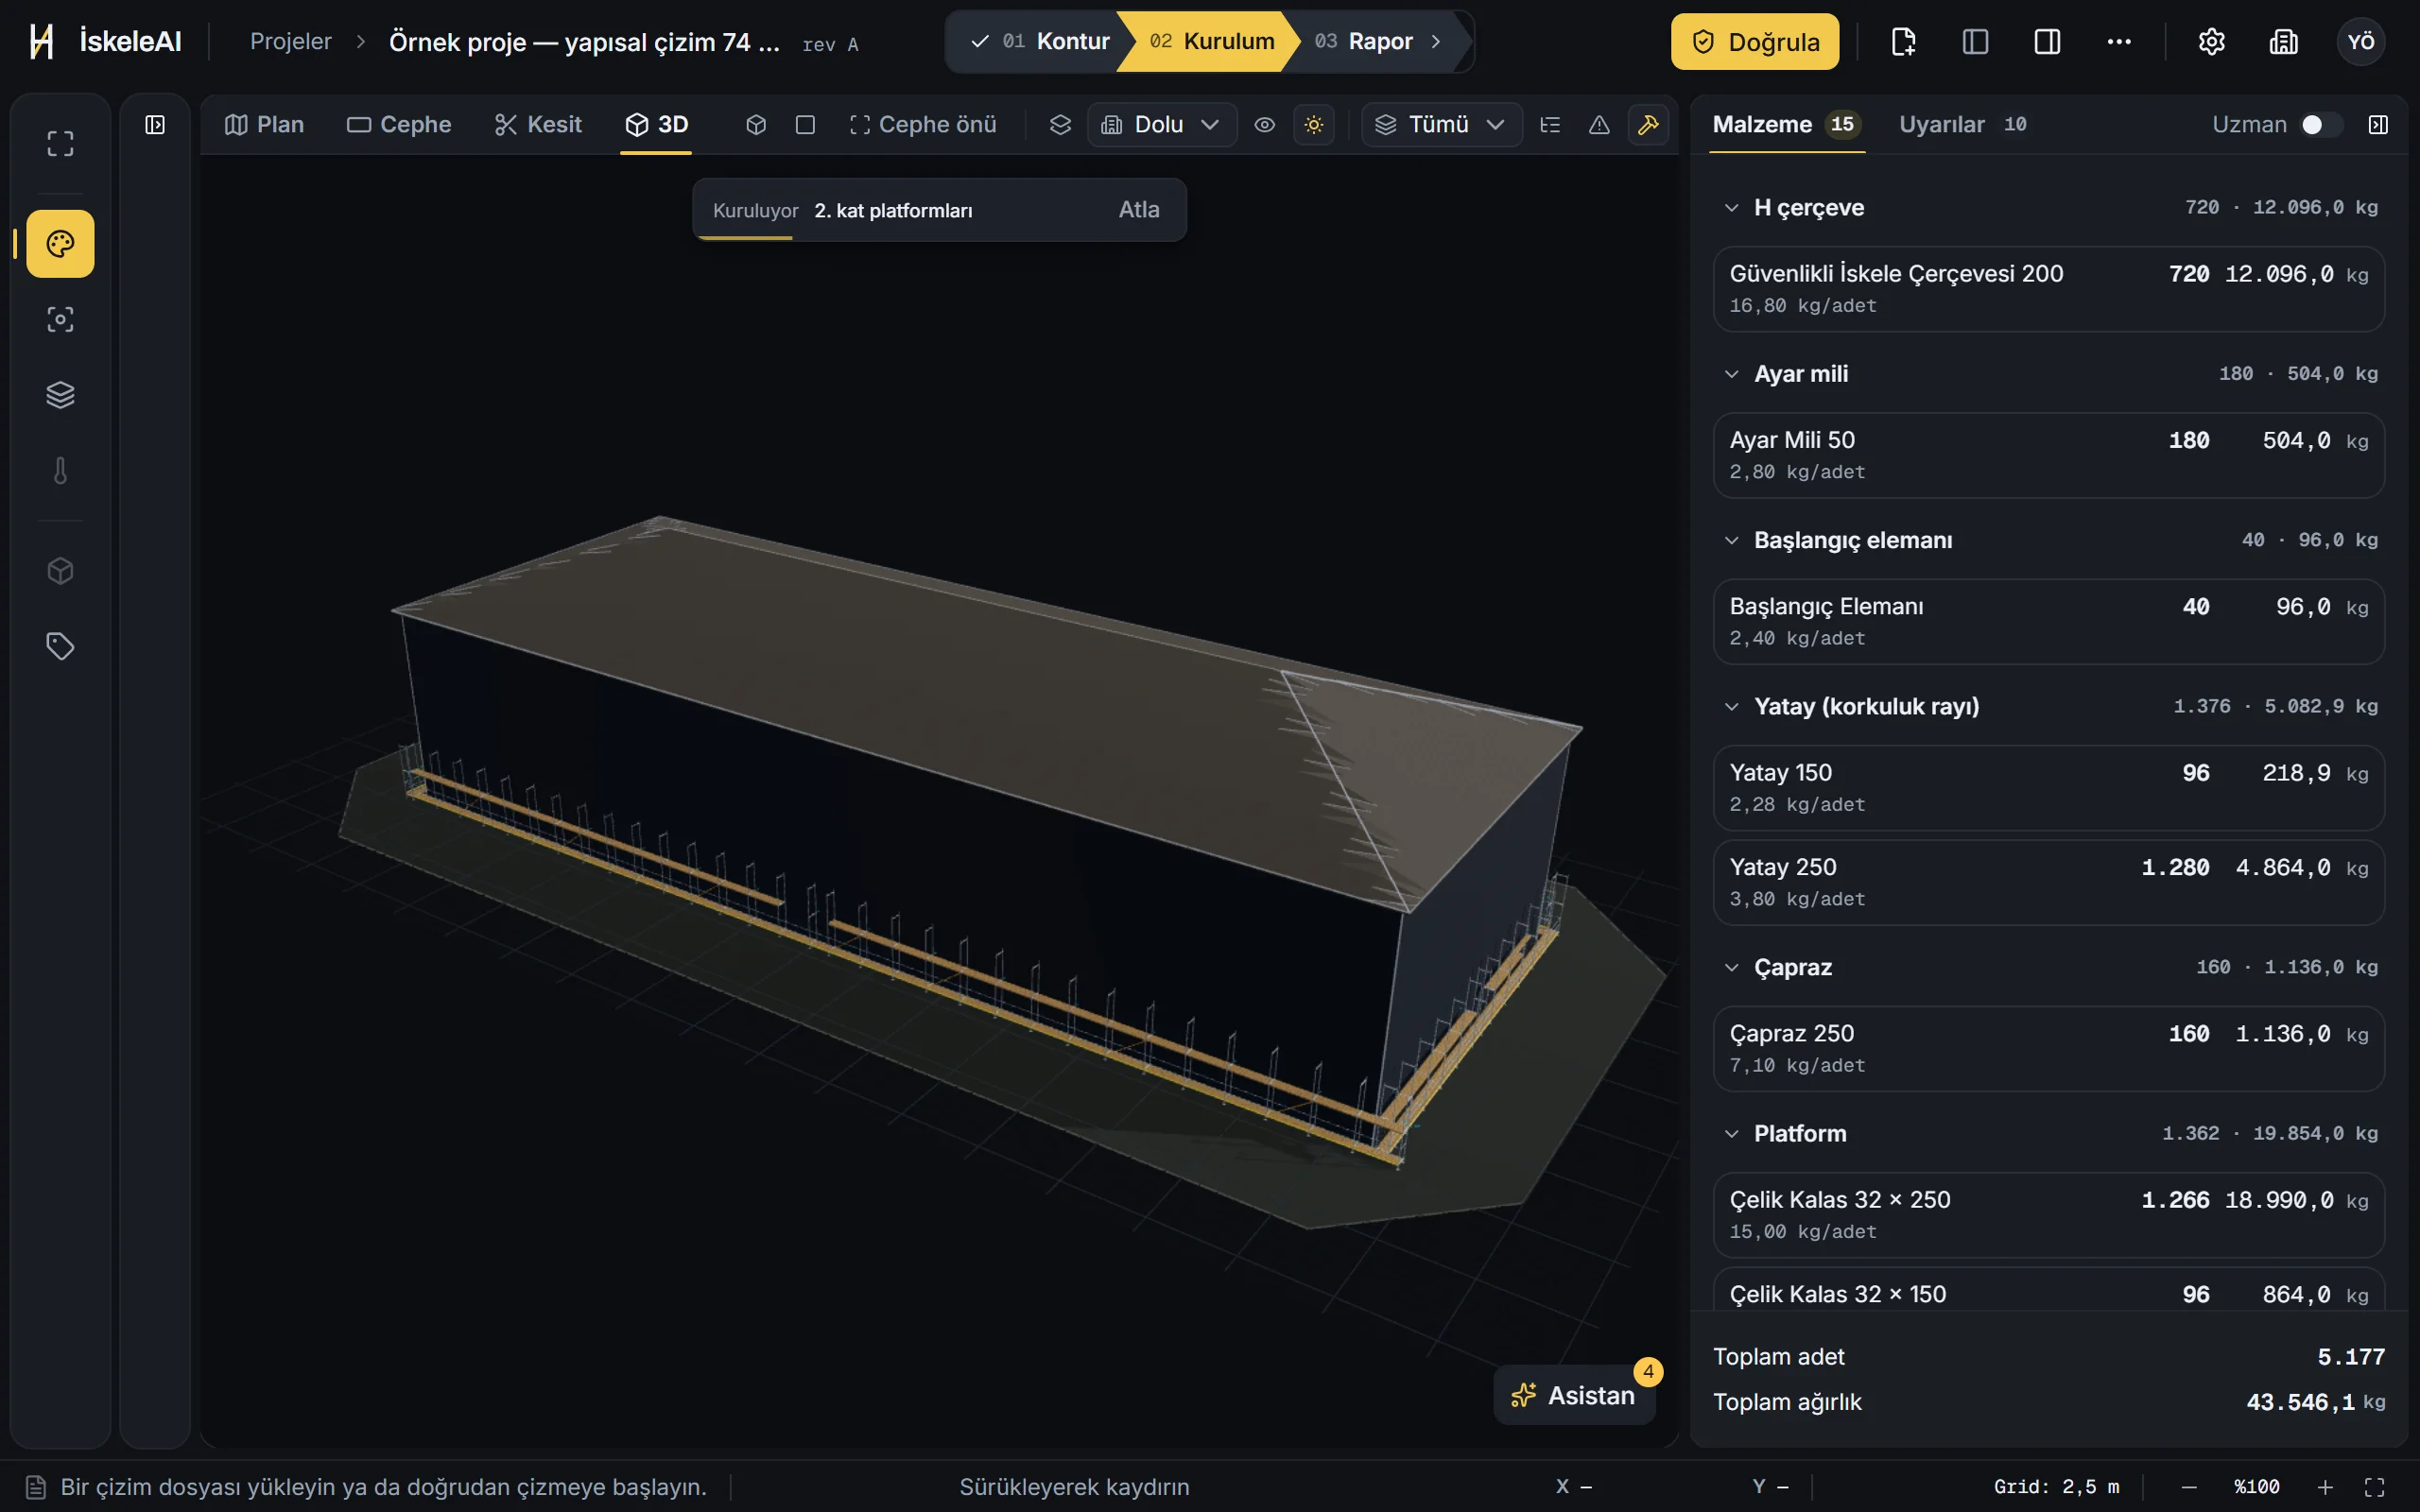Select the palette tool in left sidebar
This screenshot has height=1512, width=2420.
coord(60,243)
